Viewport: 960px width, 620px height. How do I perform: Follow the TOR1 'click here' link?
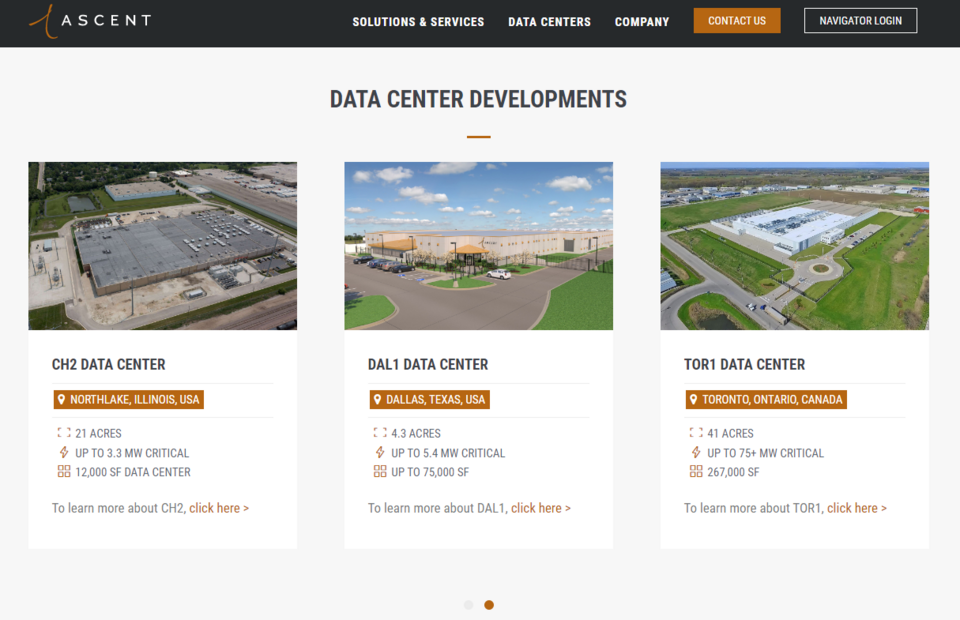tap(857, 508)
